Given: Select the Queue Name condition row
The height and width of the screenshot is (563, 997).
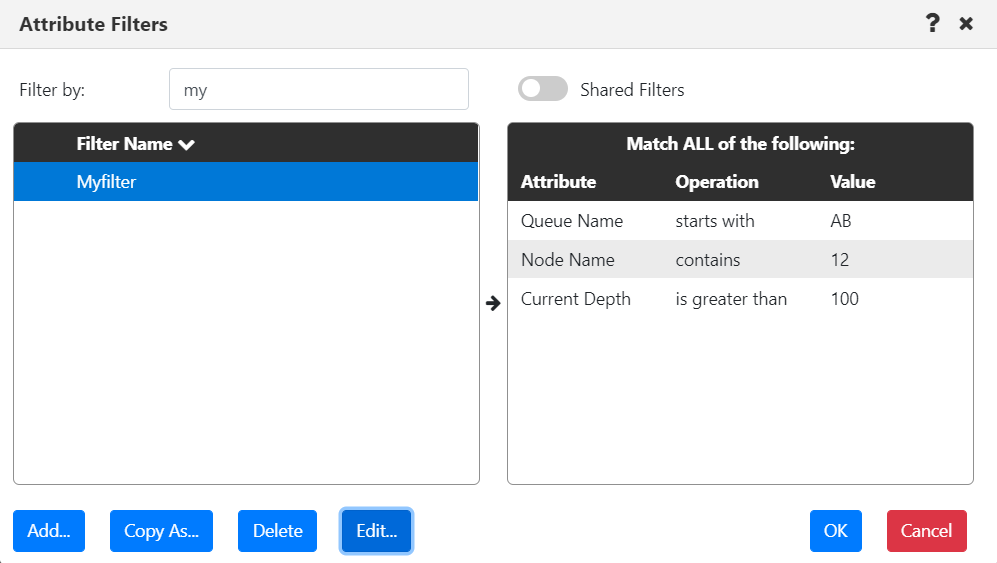Looking at the screenshot, I should (740, 221).
